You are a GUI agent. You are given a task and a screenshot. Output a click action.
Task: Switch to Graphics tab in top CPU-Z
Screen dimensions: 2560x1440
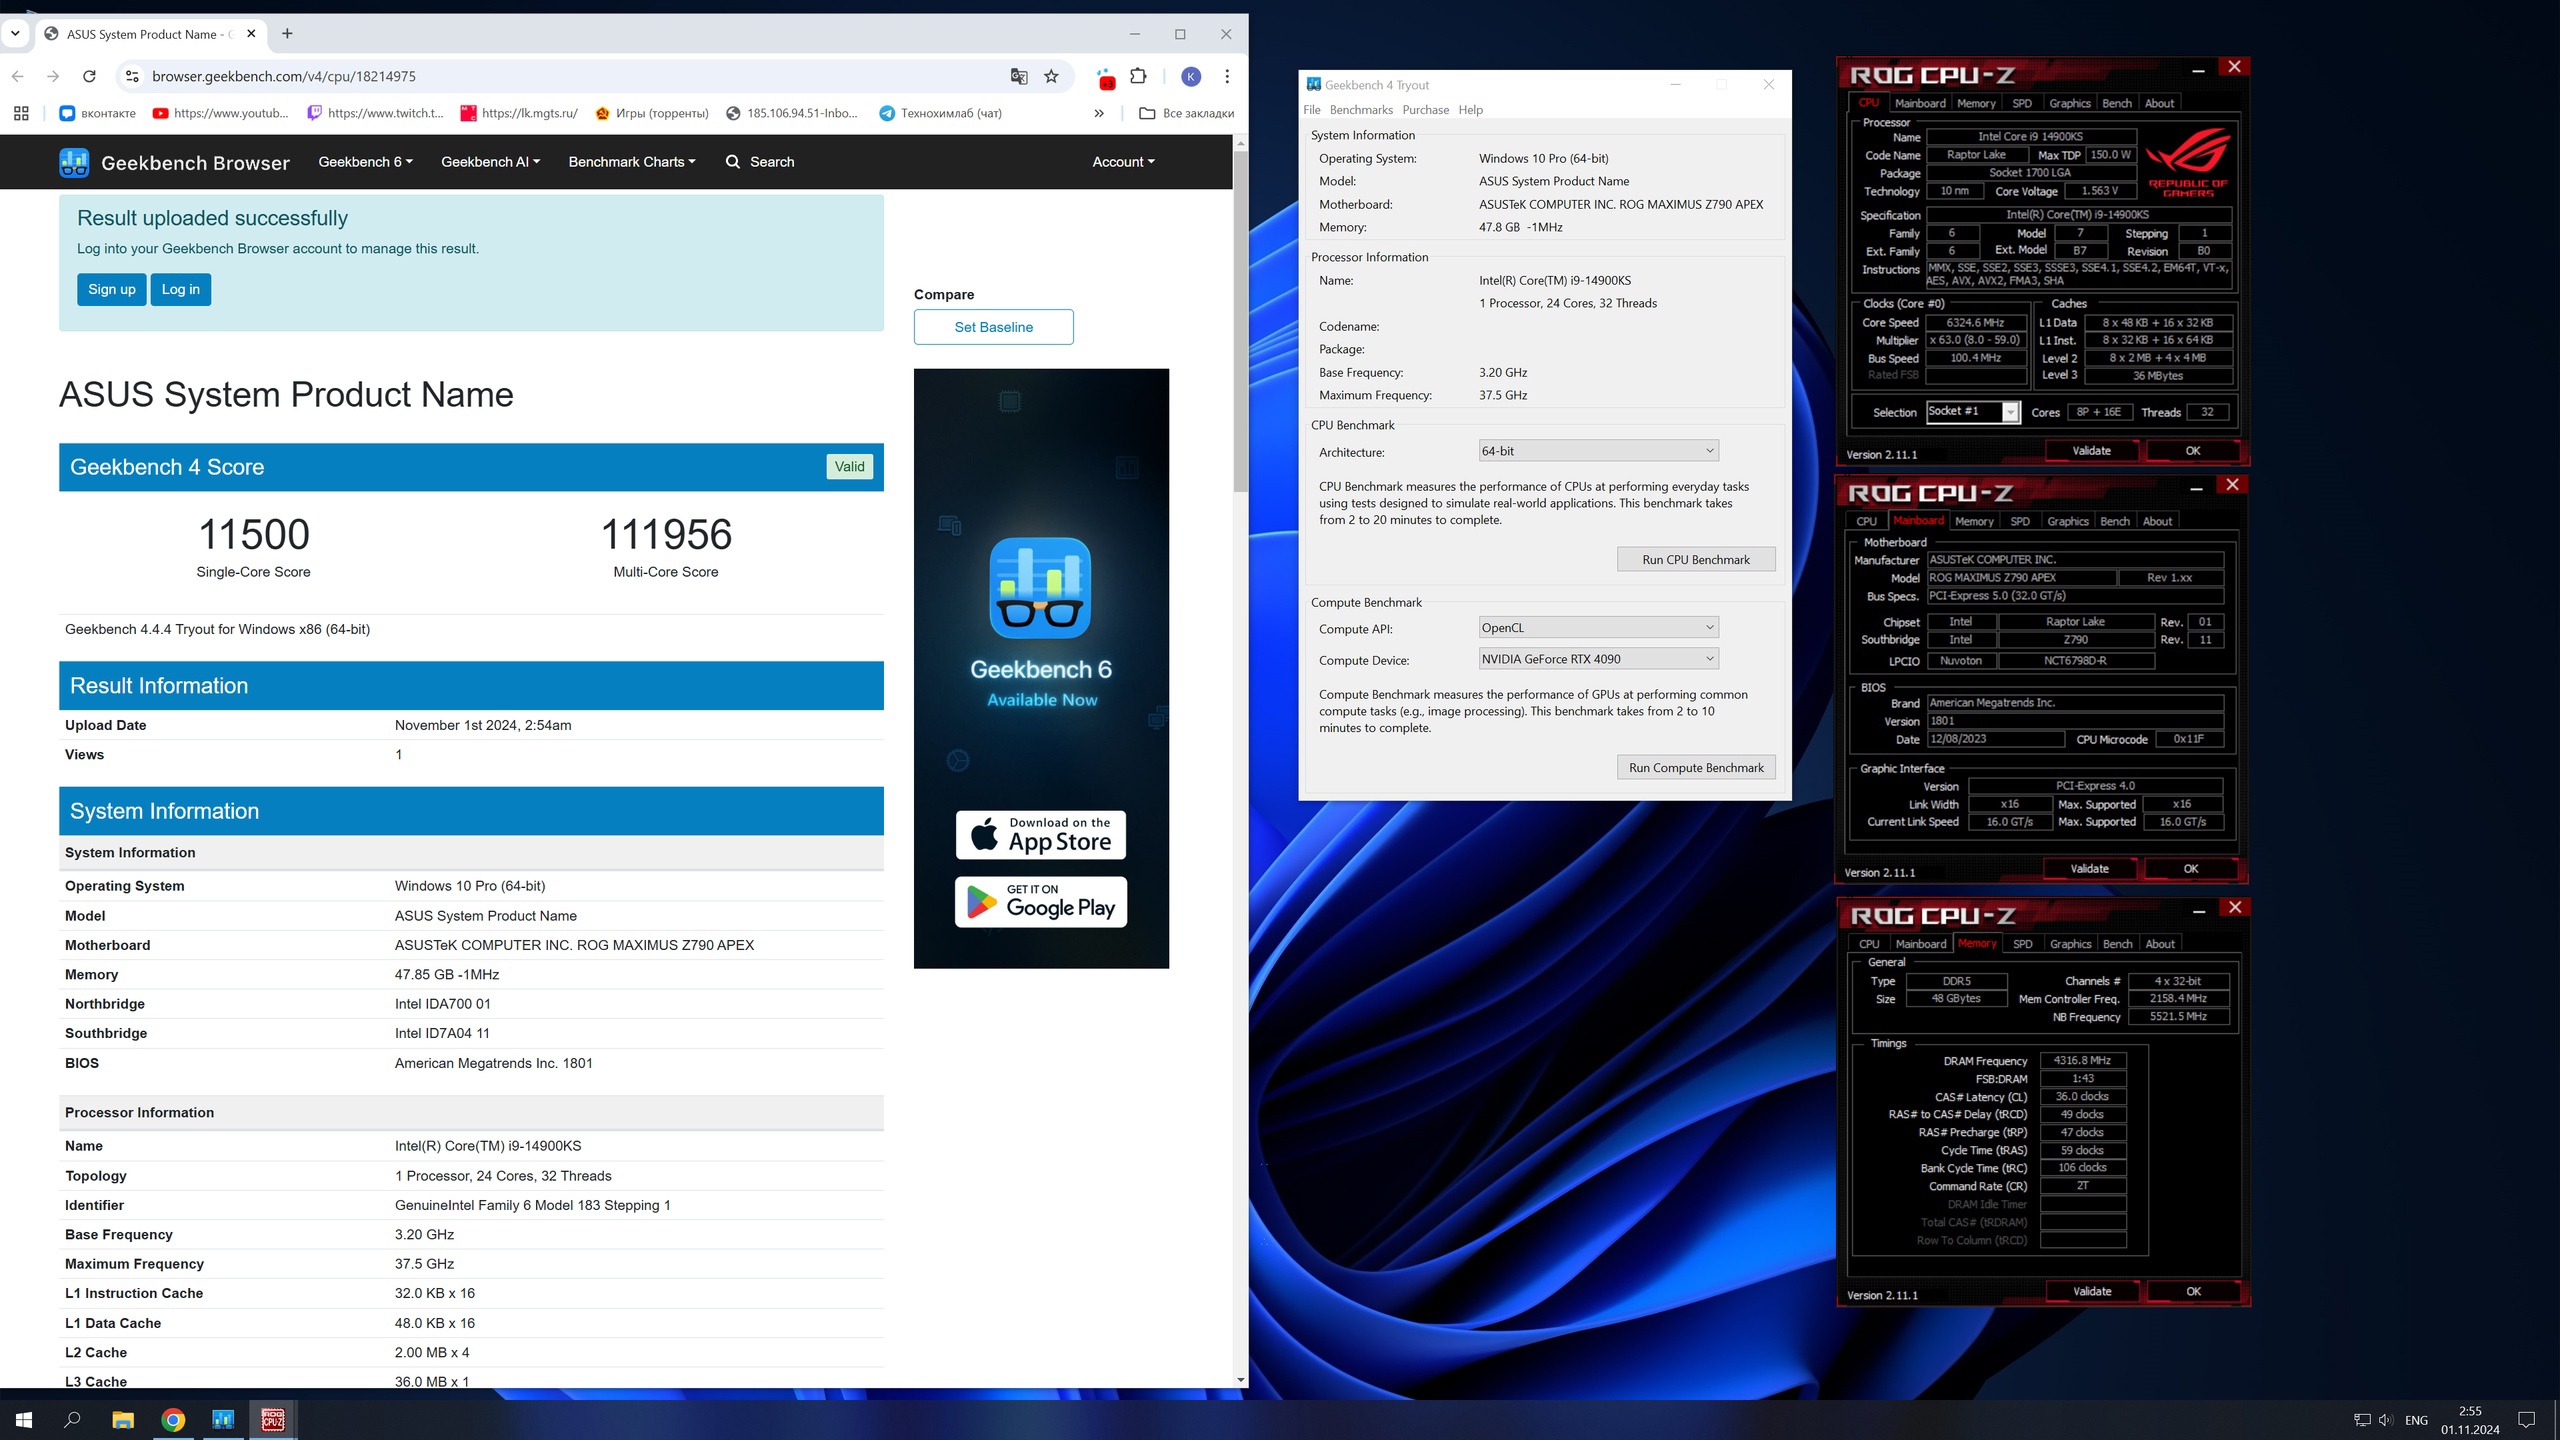pyautogui.click(x=2069, y=103)
